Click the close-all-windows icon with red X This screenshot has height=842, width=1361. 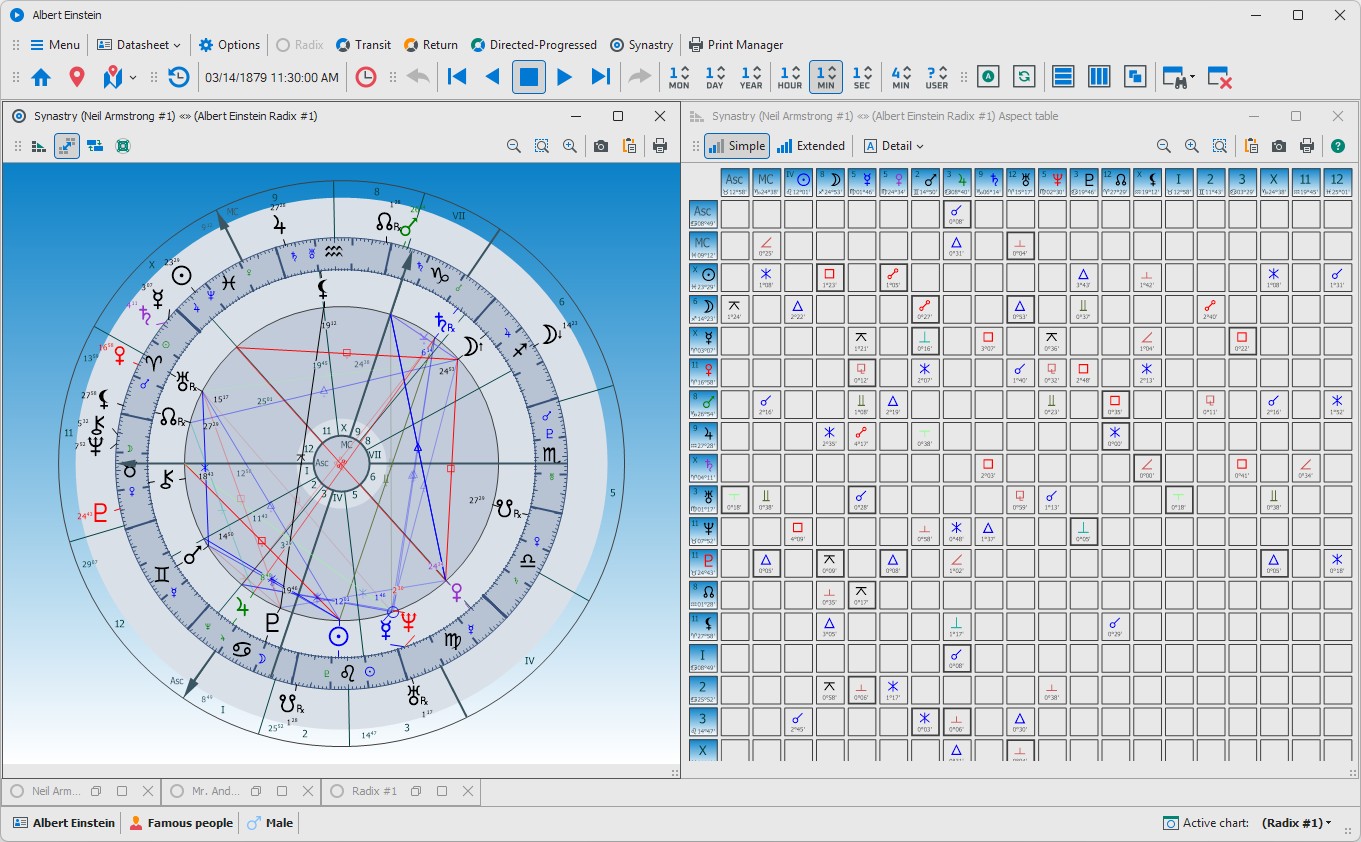pyautogui.click(x=1219, y=77)
